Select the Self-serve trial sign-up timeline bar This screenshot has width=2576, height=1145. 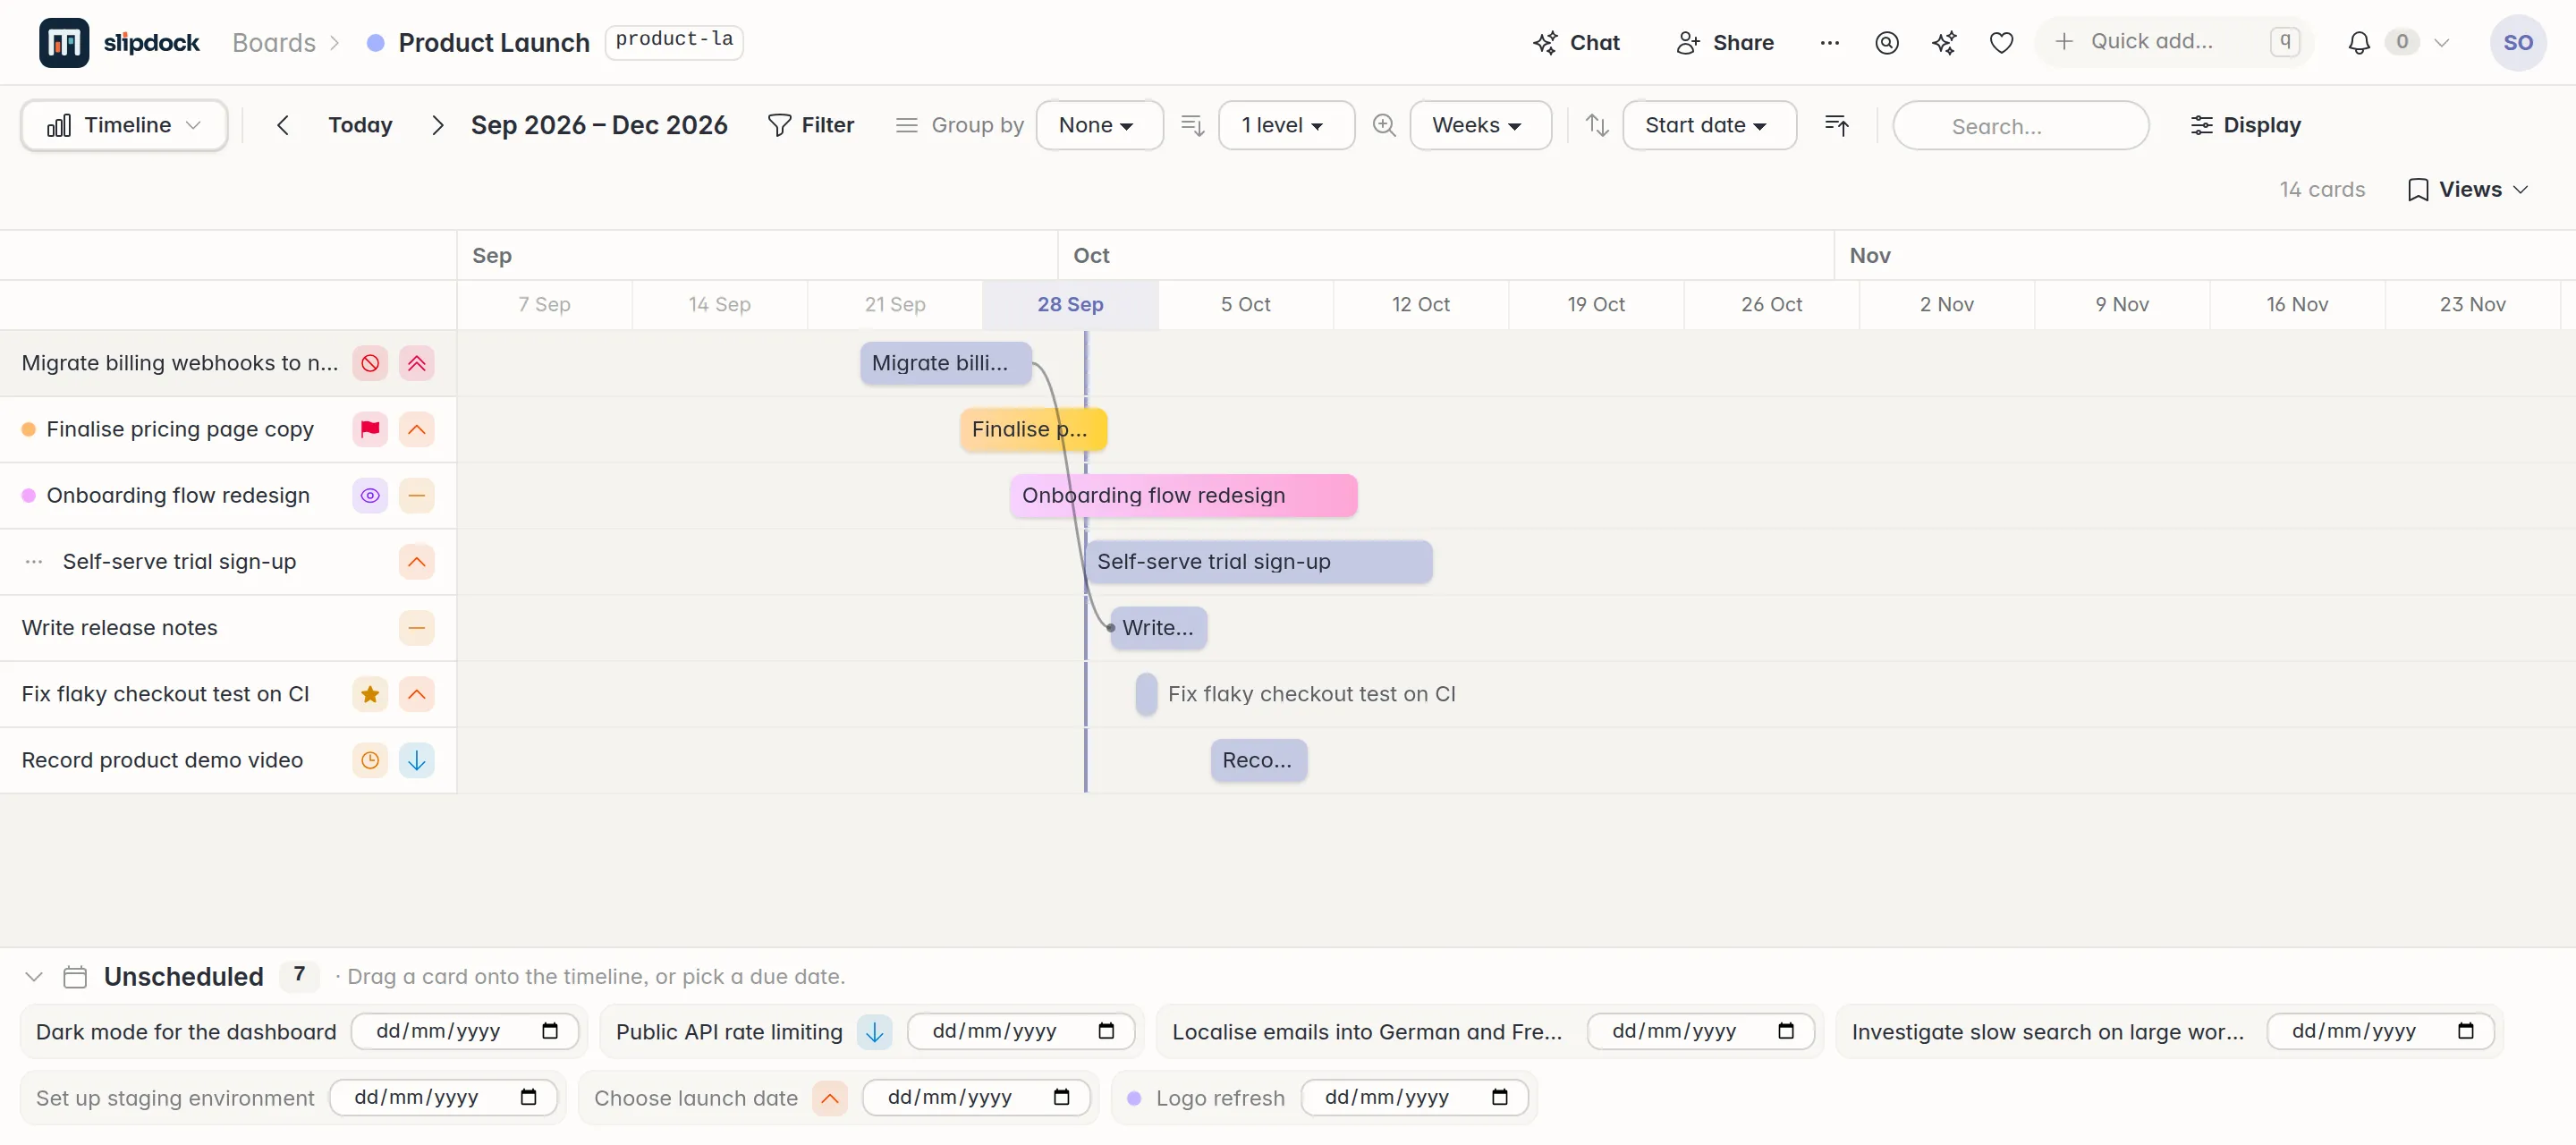tap(1259, 562)
